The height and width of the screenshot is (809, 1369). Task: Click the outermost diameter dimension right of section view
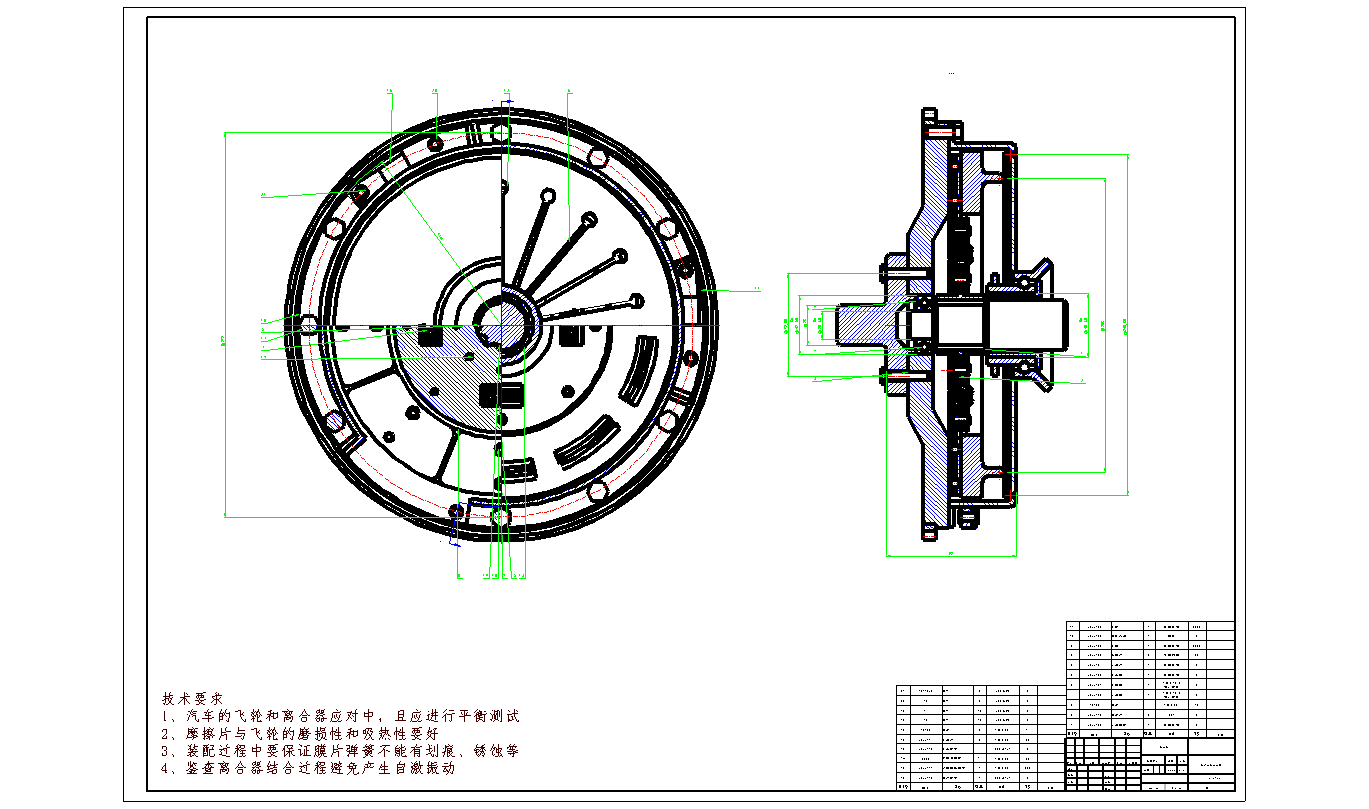(1128, 323)
